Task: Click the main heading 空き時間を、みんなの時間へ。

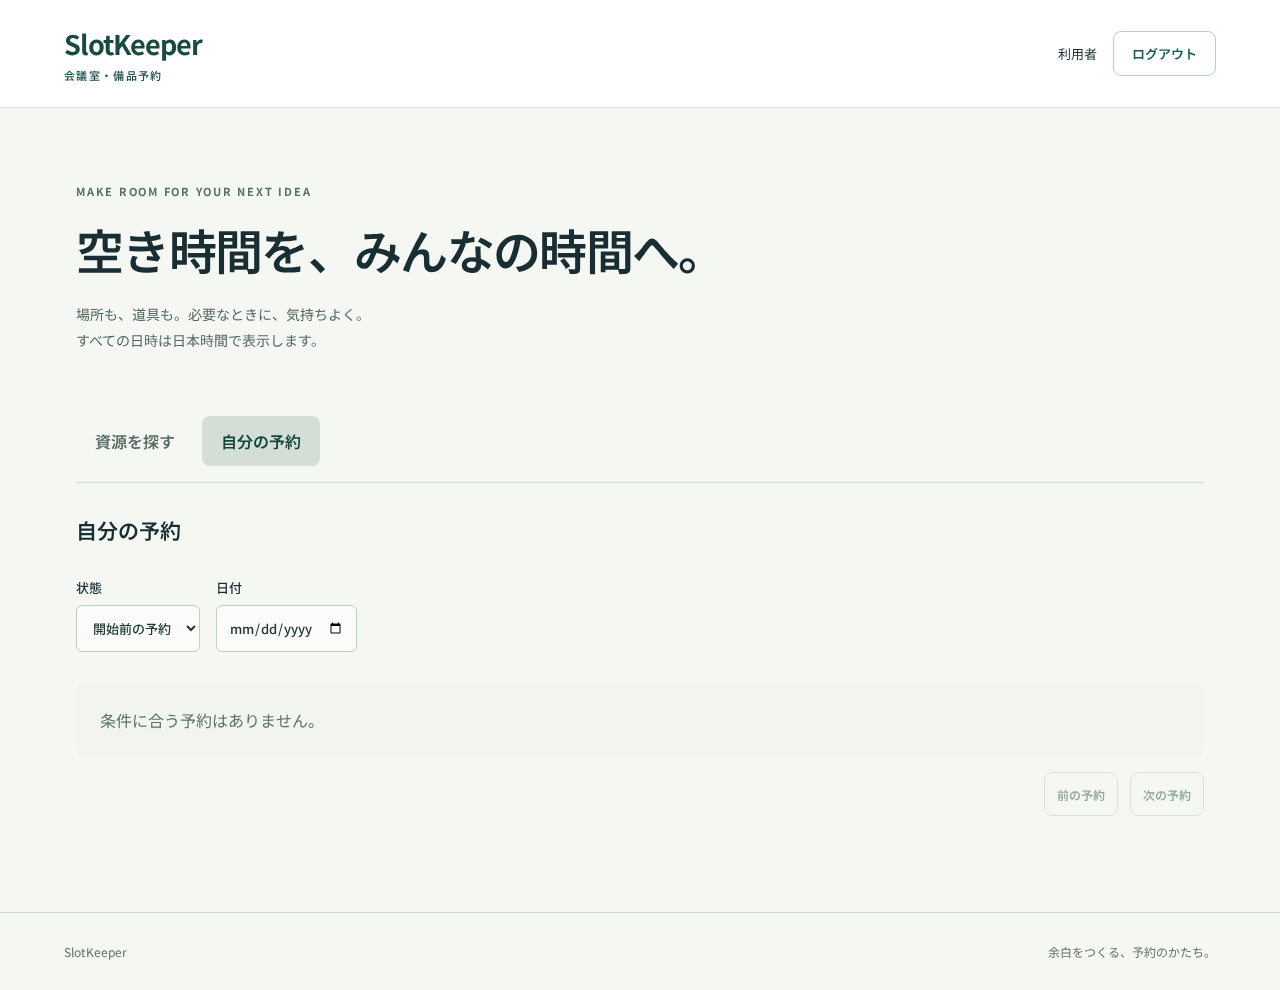Action: 392,252
